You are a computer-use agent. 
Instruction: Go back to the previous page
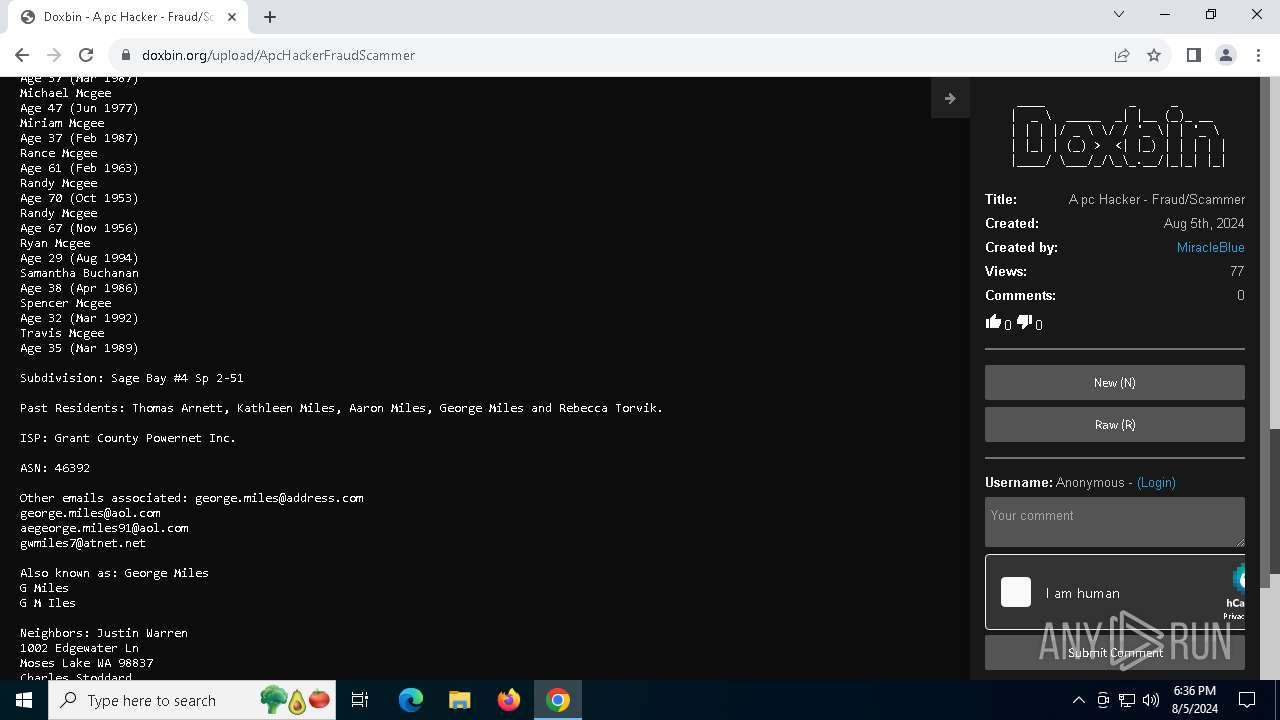(x=22, y=55)
